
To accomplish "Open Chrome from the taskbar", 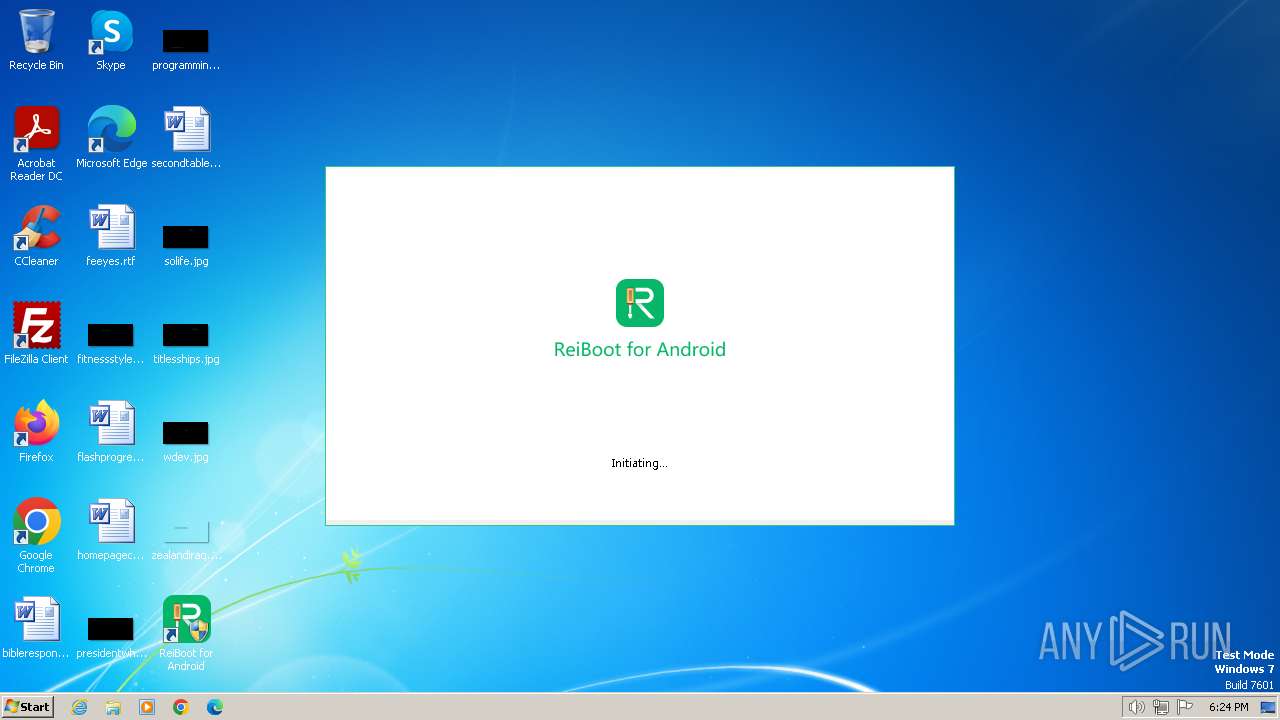I will [x=181, y=707].
